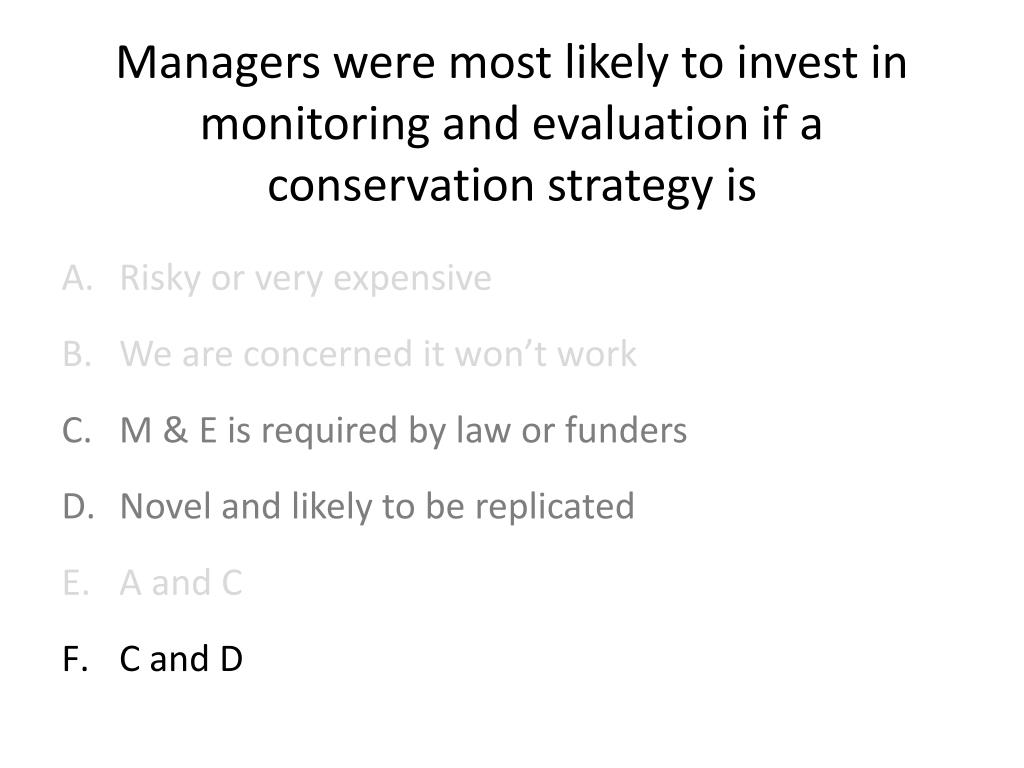Image resolution: width=1024 pixels, height=768 pixels.
Task: Click the word 'replicated' in option D
Action: point(554,507)
